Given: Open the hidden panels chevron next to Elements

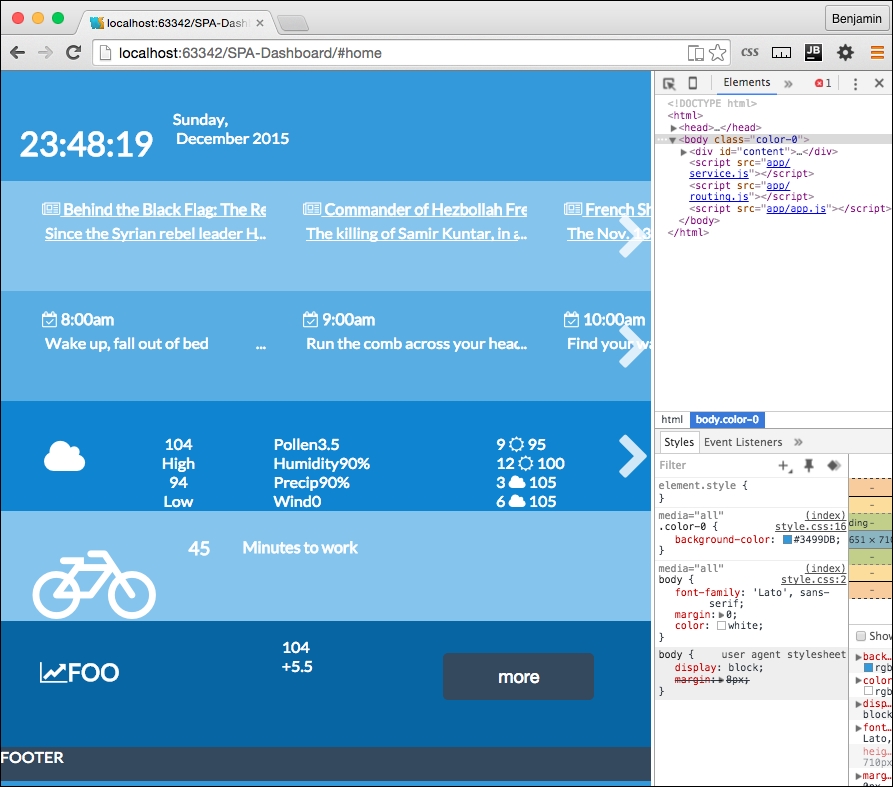Looking at the screenshot, I should 789,83.
